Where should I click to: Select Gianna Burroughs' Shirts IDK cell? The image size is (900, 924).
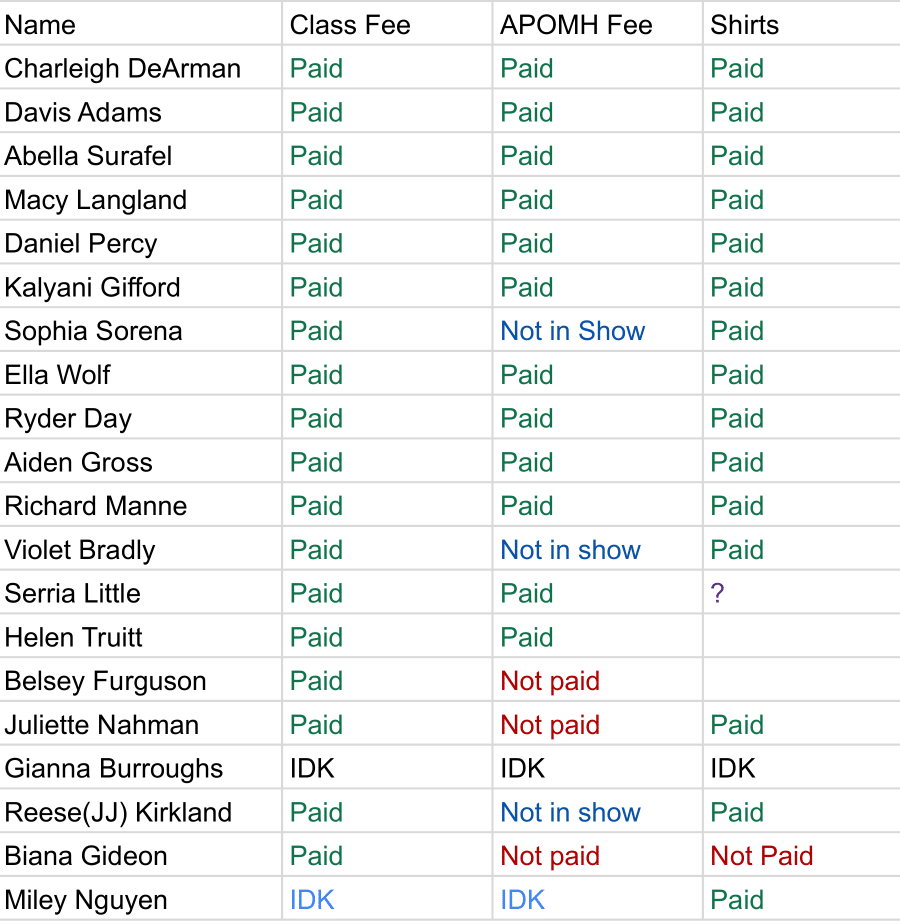point(733,769)
